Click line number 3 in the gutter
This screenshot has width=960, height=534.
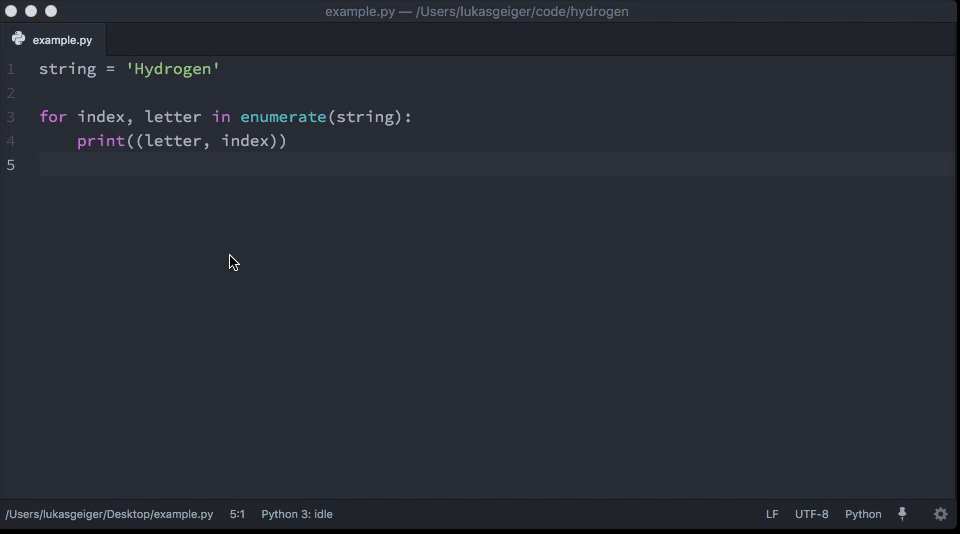tap(11, 117)
